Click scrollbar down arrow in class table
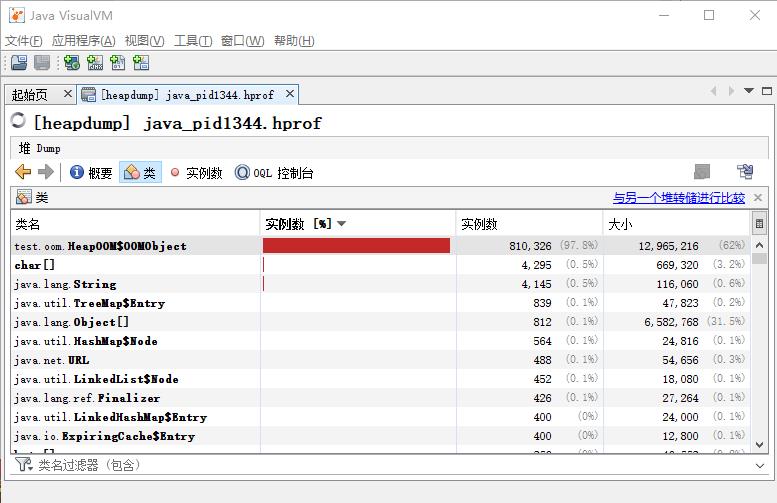The height and width of the screenshot is (503, 777). (759, 445)
